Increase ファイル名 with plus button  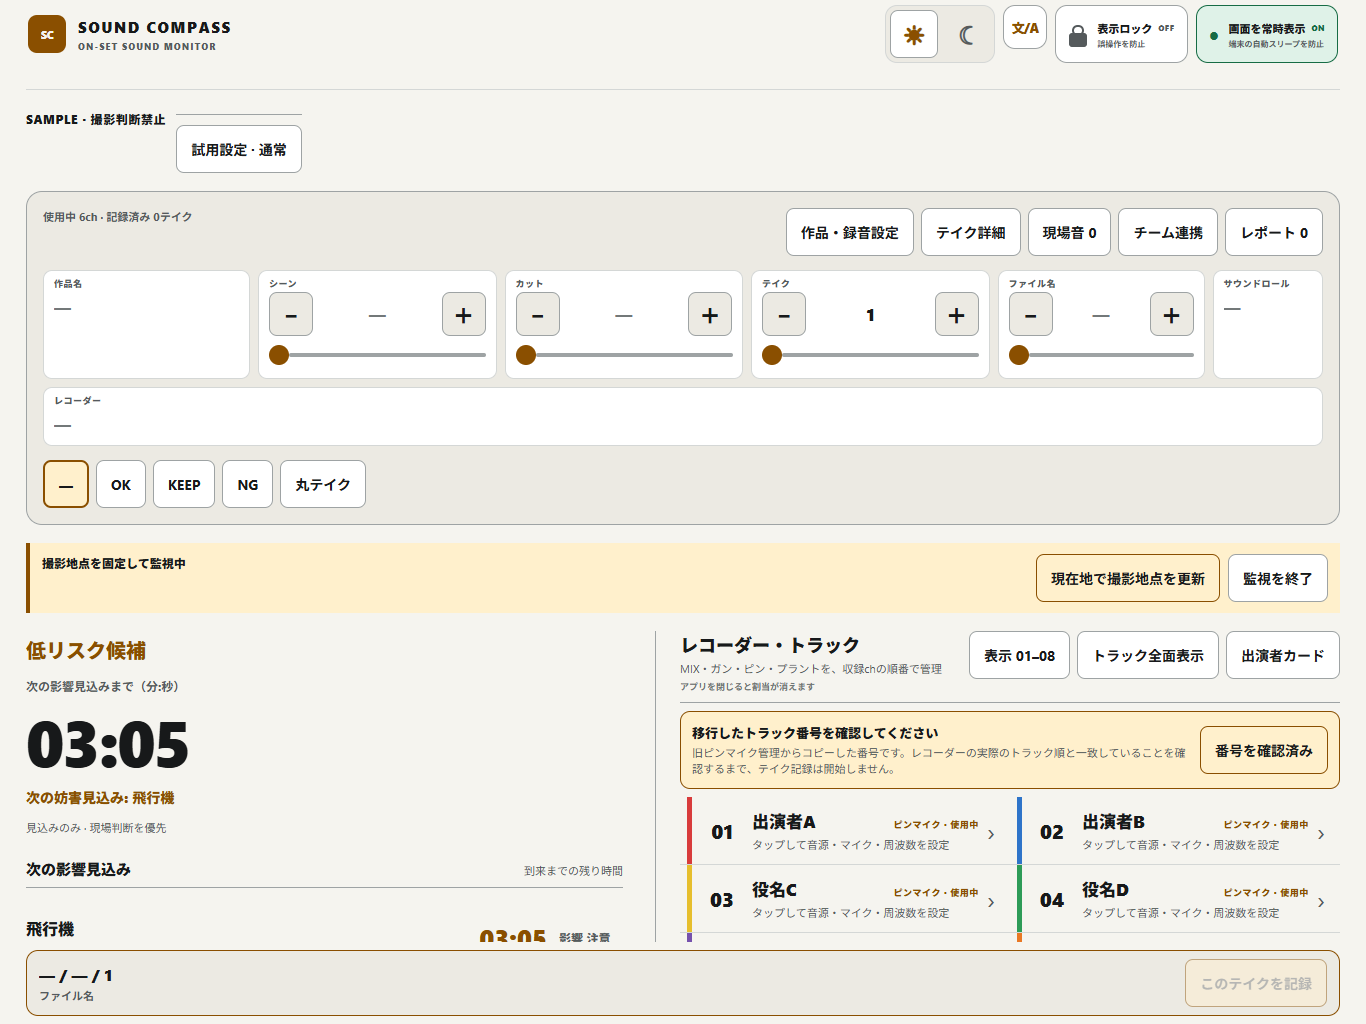click(x=1172, y=315)
